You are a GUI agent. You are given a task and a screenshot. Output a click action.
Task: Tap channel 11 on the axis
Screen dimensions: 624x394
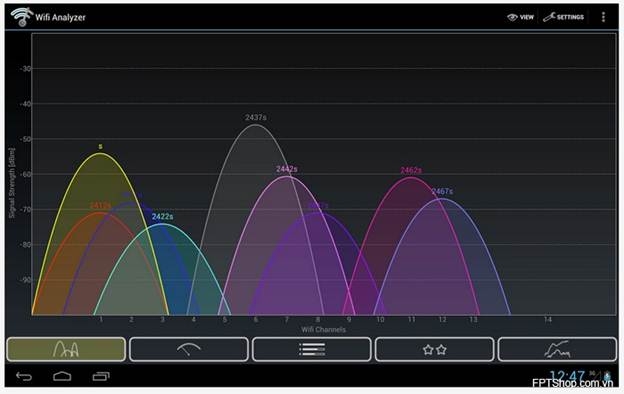click(411, 320)
